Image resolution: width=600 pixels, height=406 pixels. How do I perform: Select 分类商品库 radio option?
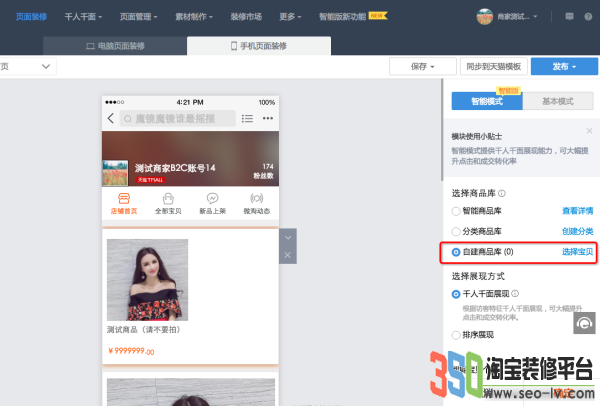(455, 232)
